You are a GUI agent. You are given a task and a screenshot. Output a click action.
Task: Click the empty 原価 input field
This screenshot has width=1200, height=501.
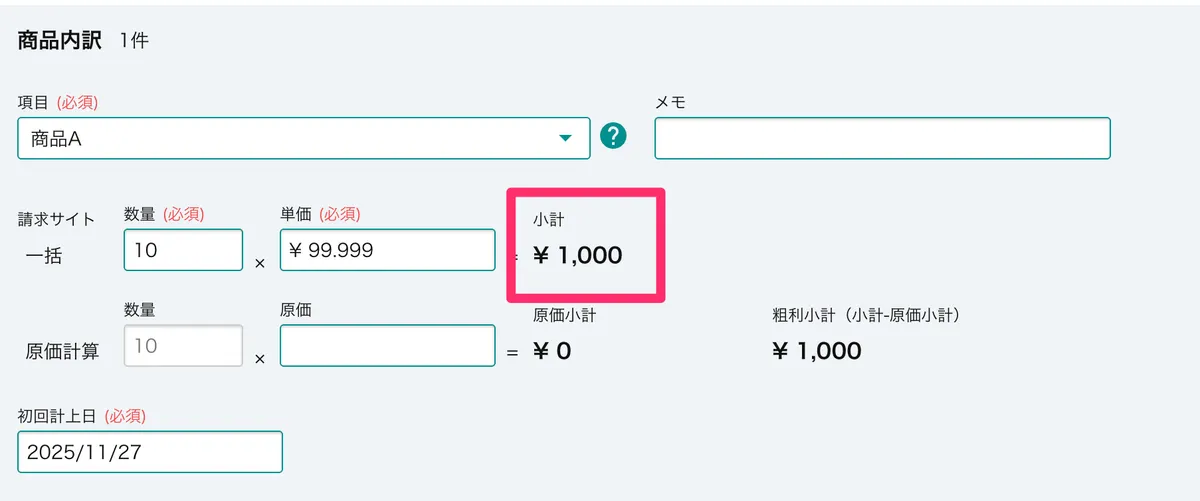pos(387,346)
